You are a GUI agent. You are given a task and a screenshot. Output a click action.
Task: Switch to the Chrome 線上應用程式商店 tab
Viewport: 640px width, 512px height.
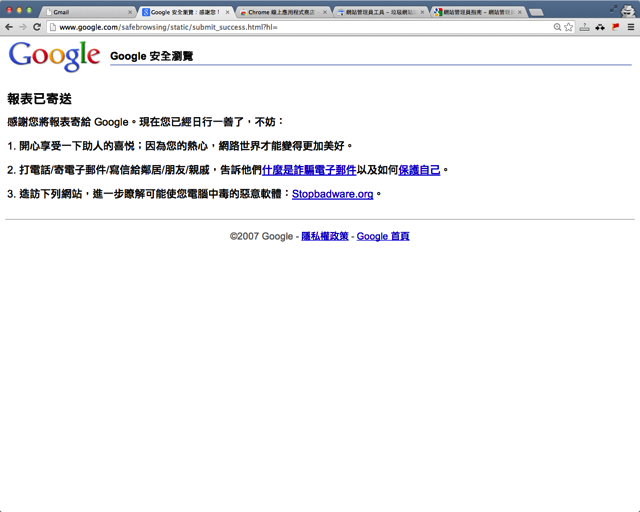tap(284, 12)
